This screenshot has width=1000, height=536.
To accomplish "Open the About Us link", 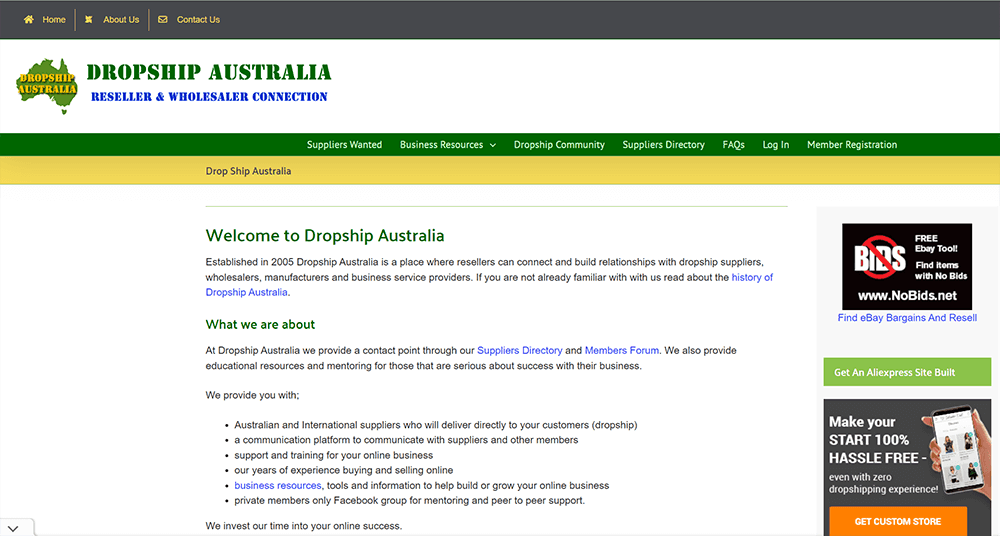I will pyautogui.click(x=121, y=20).
